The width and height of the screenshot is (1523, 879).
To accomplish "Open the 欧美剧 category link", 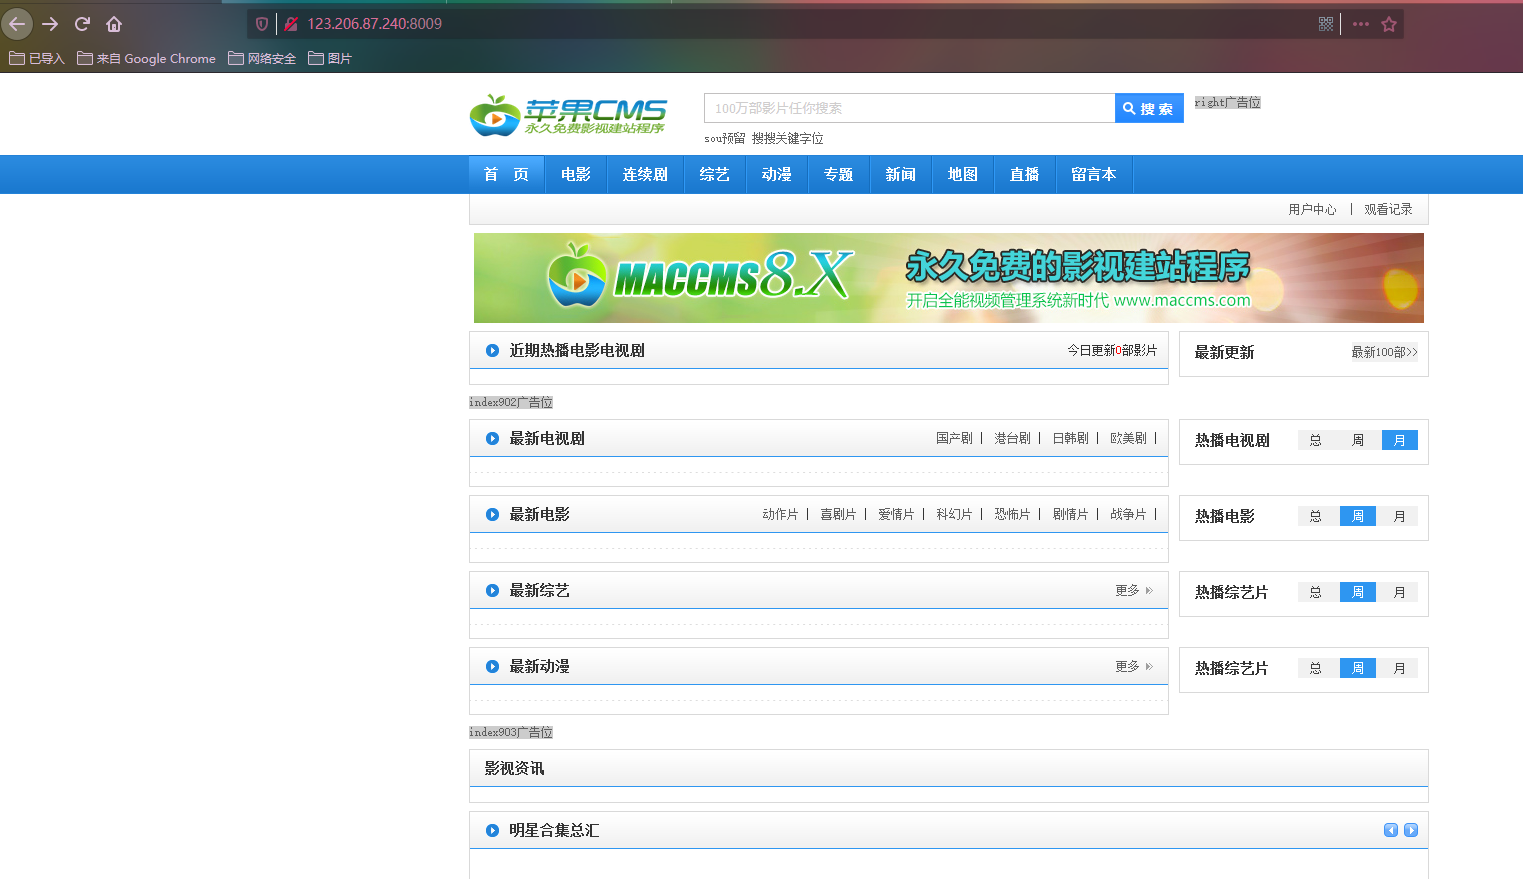I will (1128, 438).
